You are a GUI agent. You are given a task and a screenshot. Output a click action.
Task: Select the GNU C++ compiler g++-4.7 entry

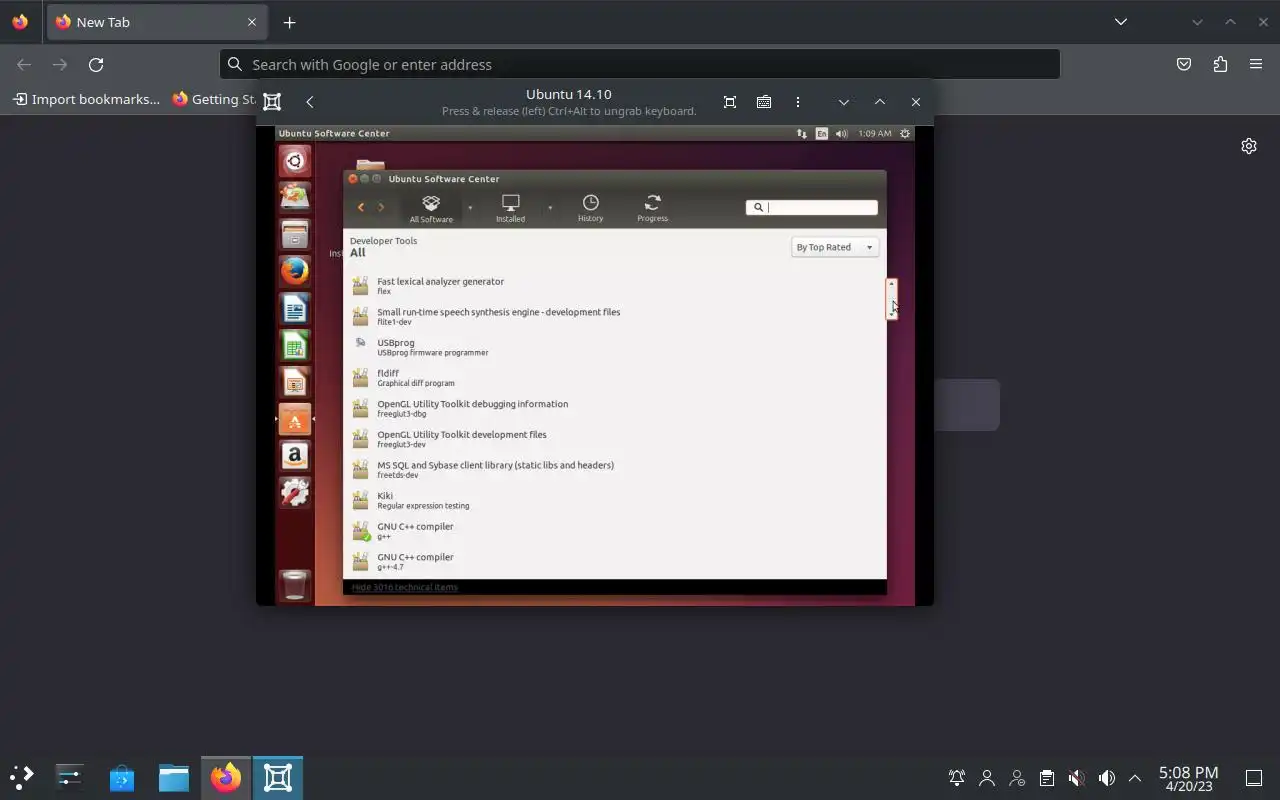(614, 561)
